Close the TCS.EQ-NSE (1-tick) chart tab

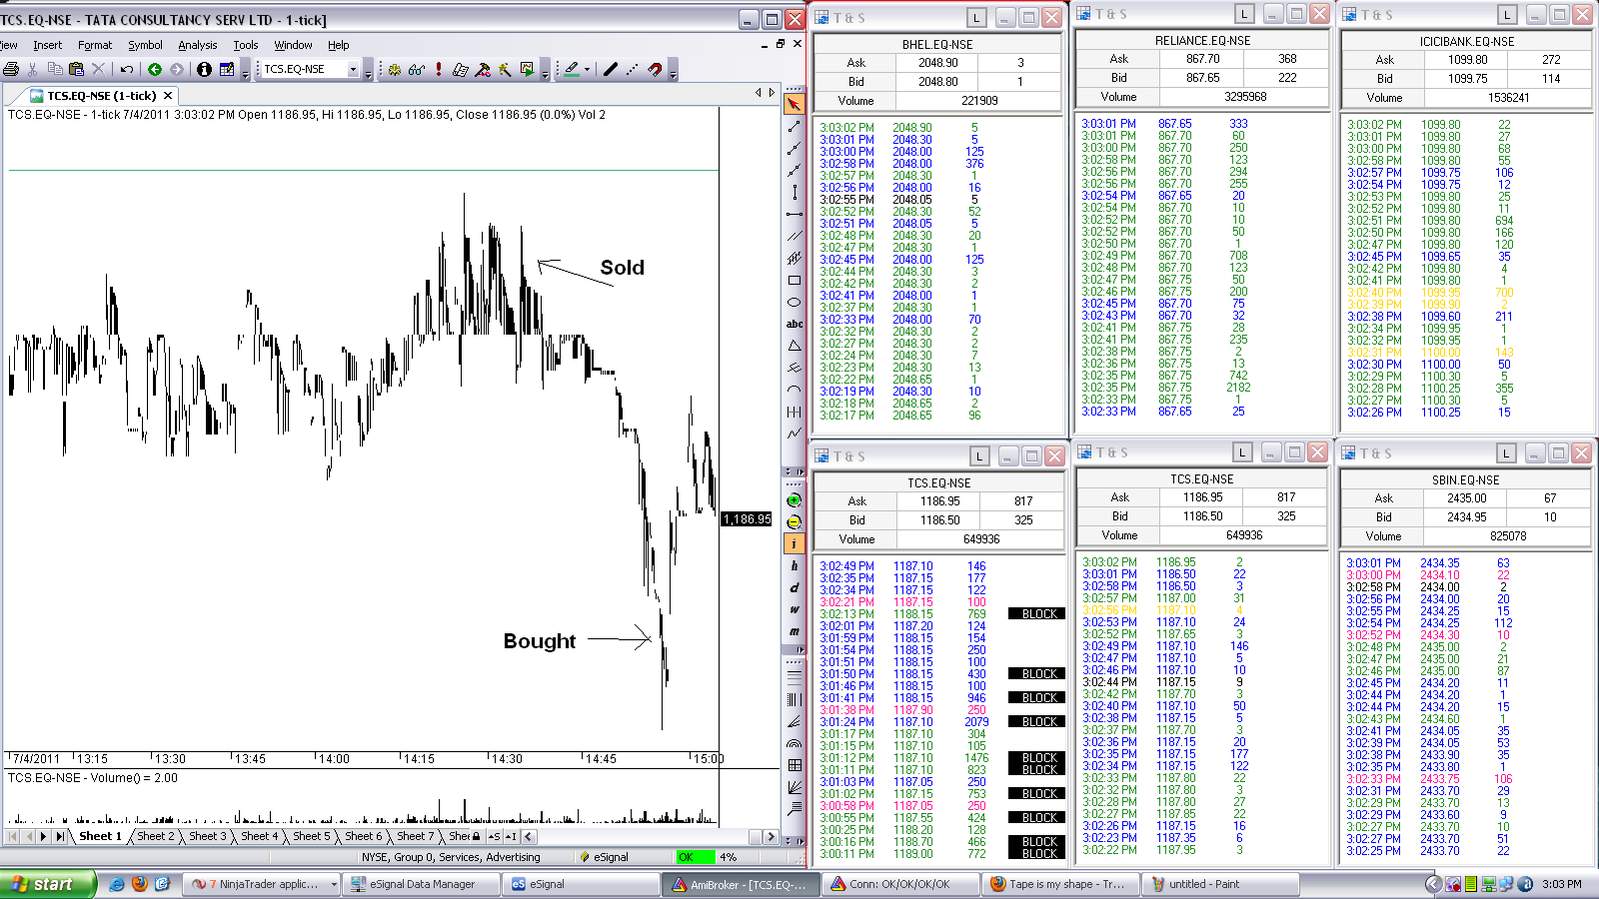(168, 96)
